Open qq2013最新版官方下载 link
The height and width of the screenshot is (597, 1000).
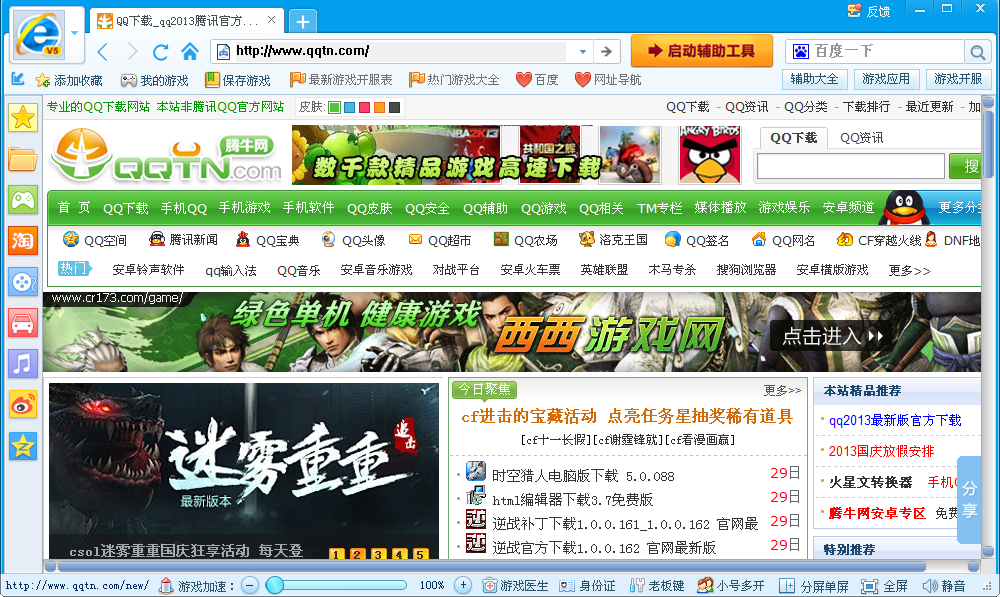tap(895, 420)
